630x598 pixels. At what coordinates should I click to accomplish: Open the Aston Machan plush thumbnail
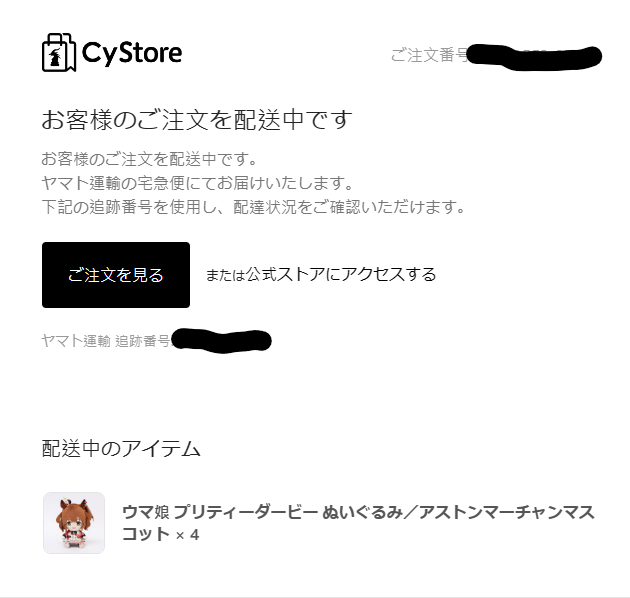pos(74,523)
